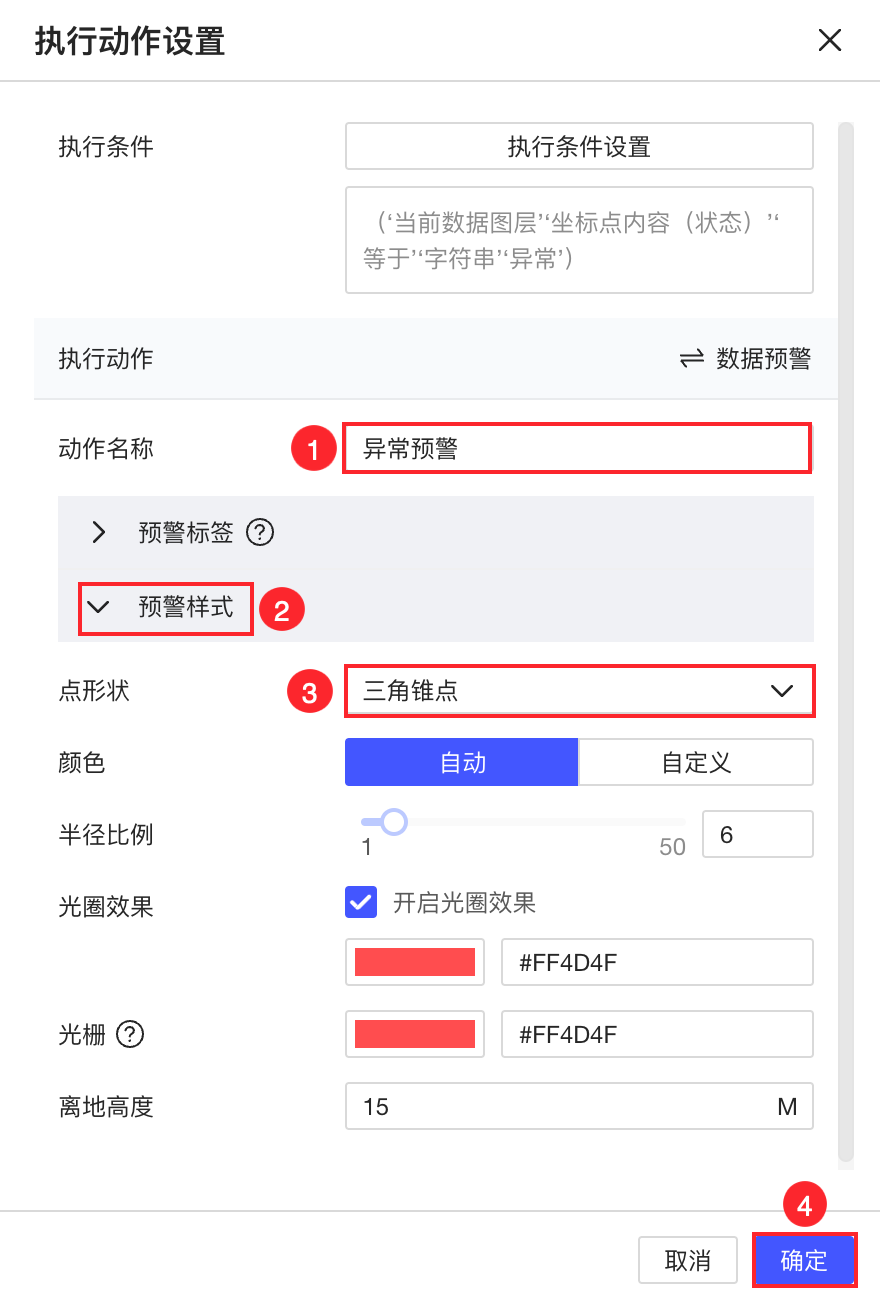Click the 离地高度 input field
The image size is (880, 1302).
[560, 1106]
